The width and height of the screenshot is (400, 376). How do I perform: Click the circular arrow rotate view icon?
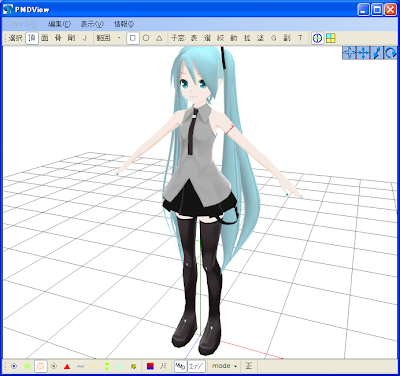(390, 53)
